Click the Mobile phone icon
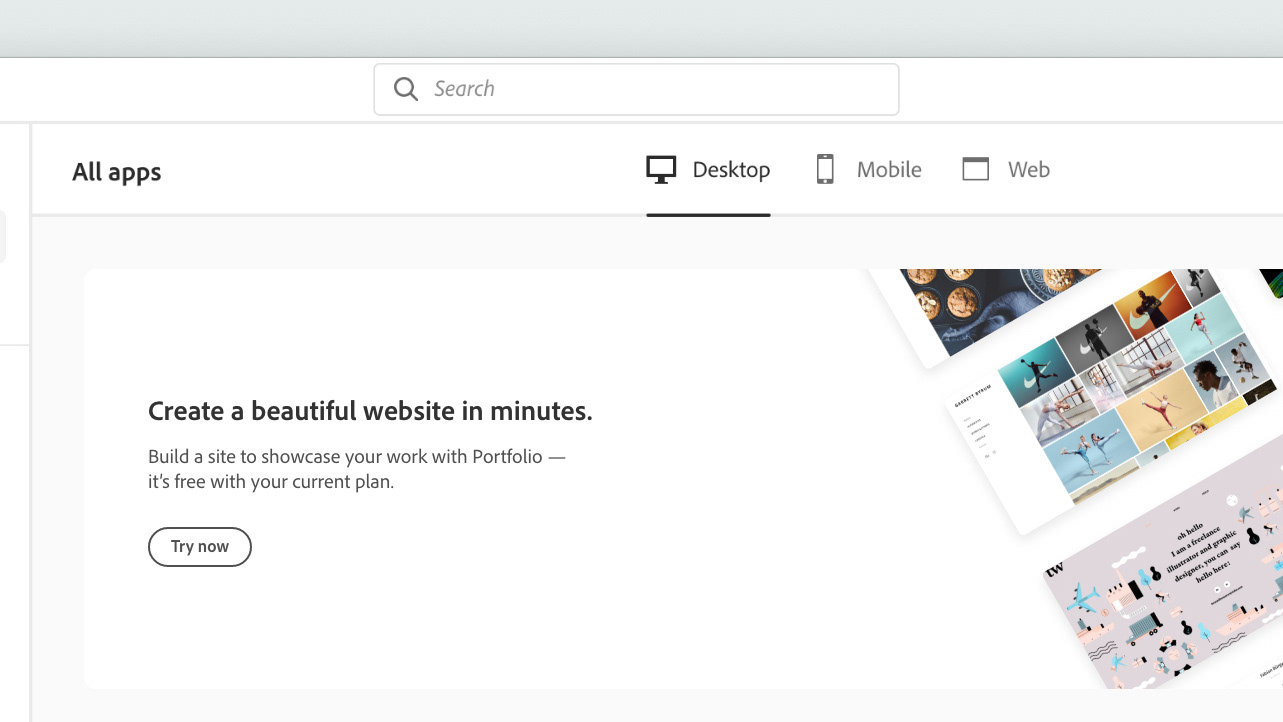The image size is (1283, 722). 825,170
